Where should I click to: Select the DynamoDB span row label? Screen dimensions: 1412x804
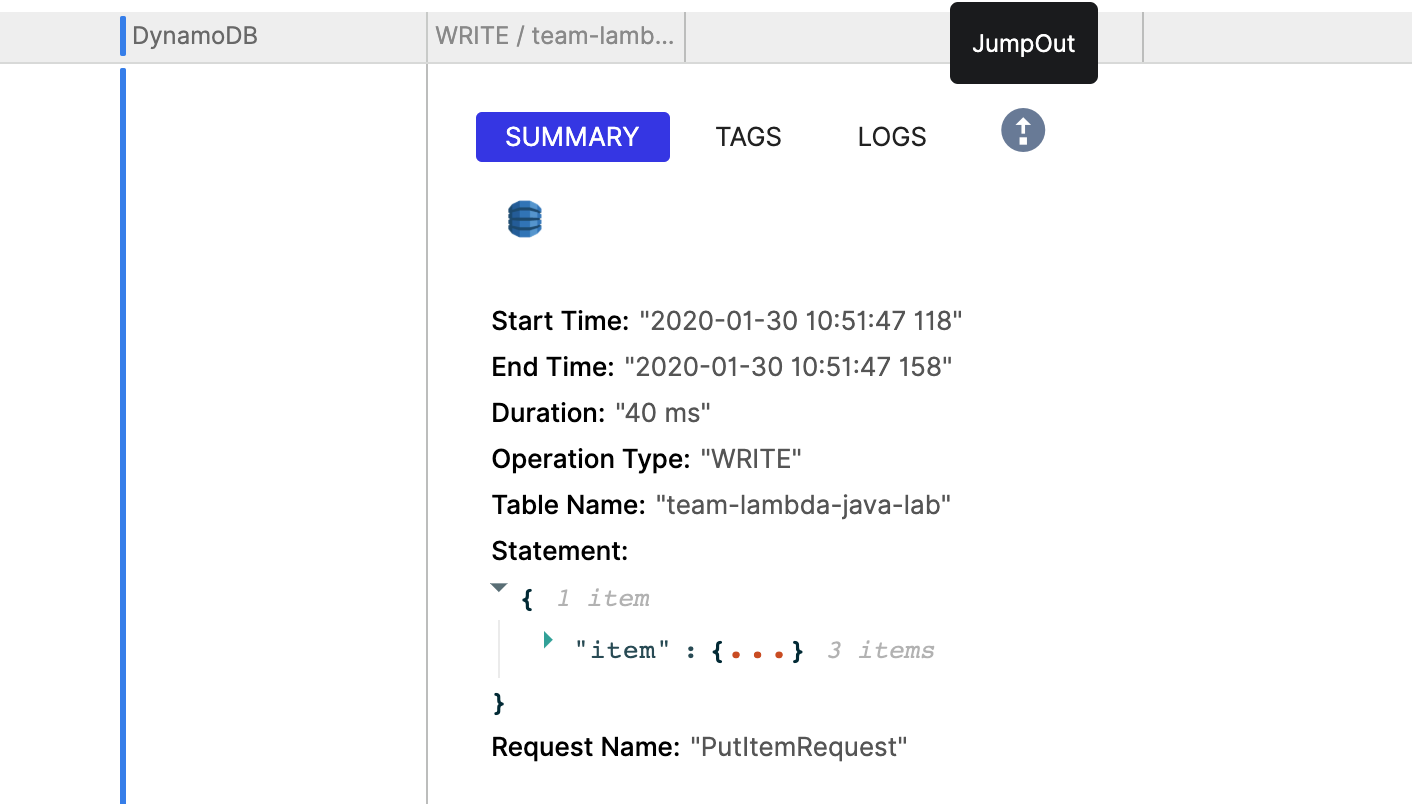tap(195, 36)
